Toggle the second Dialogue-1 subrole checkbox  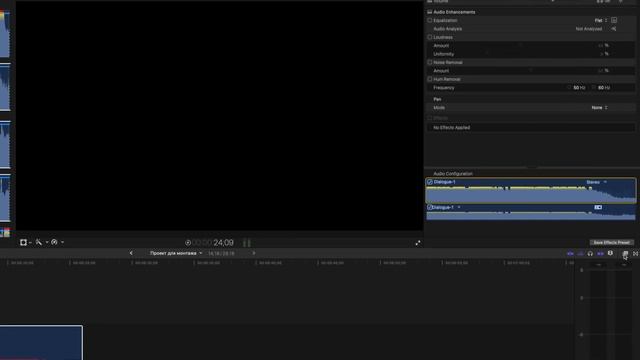pyautogui.click(x=429, y=207)
